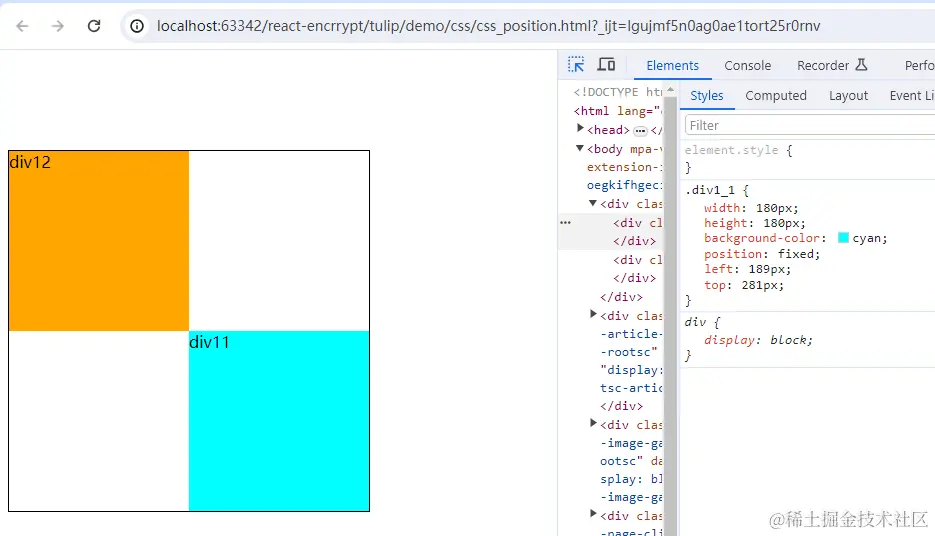935x536 pixels.
Task: Collapse the body element node
Action: 580,148
